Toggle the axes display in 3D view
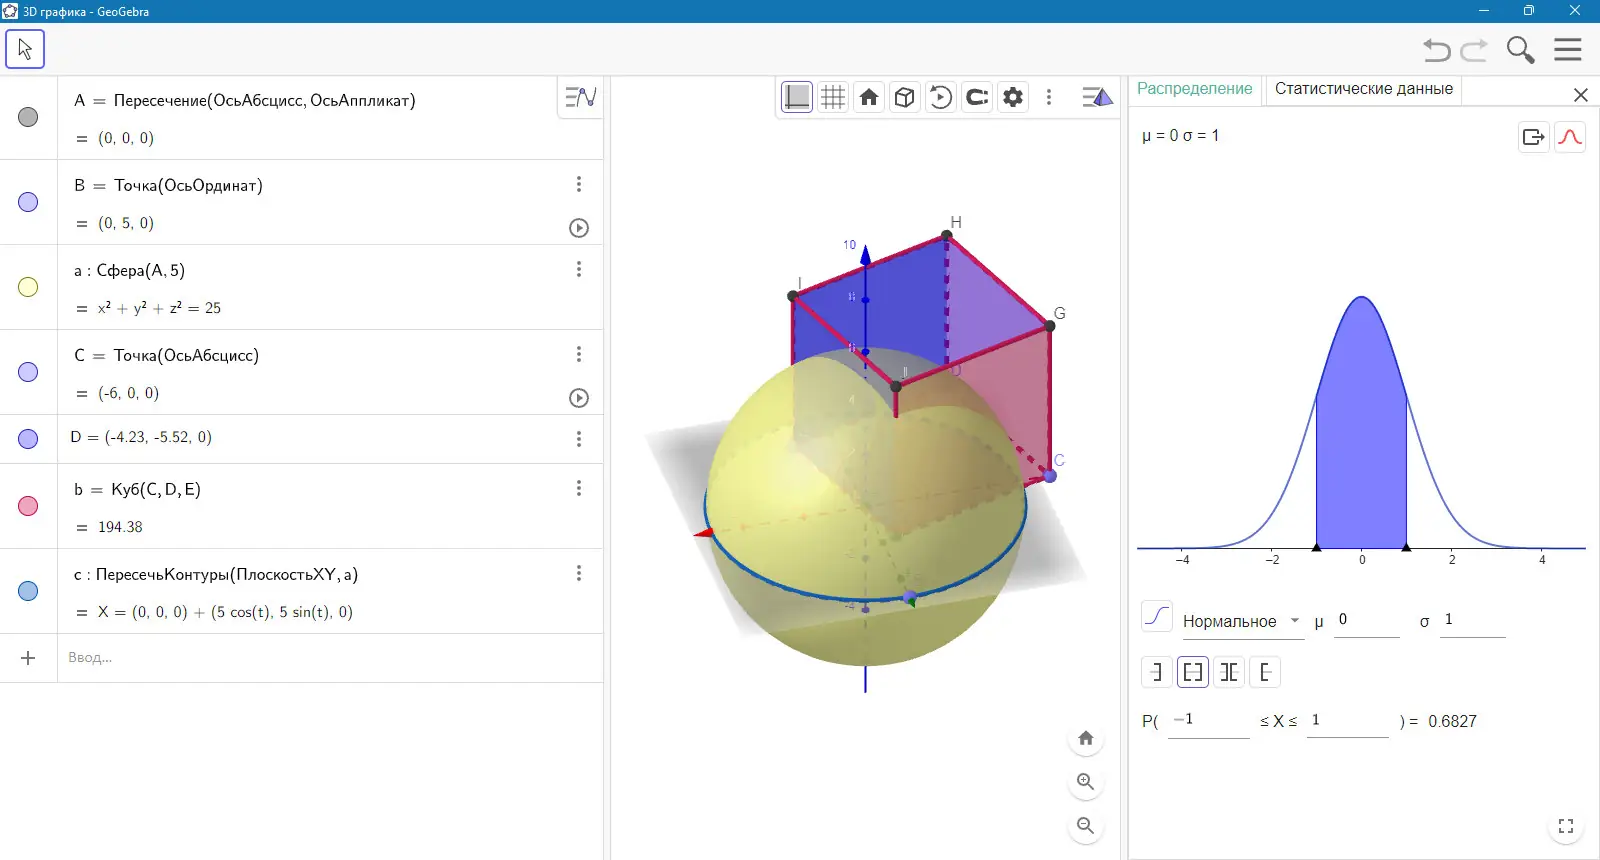The image size is (1600, 860). tap(797, 97)
